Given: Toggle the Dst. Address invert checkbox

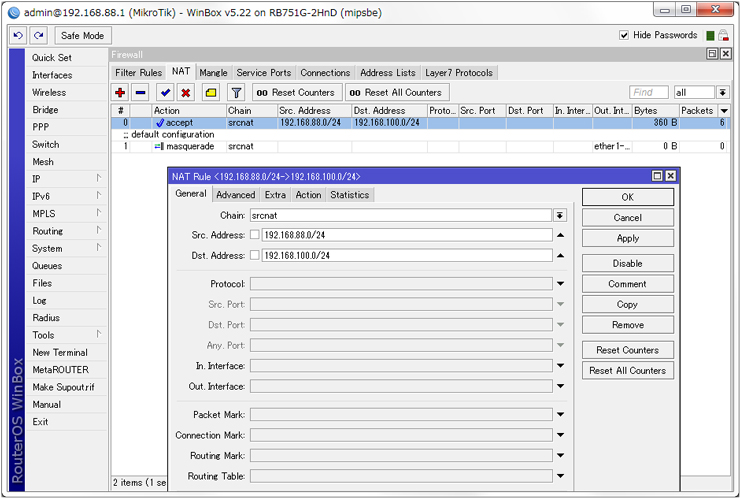Looking at the screenshot, I should pos(255,255).
